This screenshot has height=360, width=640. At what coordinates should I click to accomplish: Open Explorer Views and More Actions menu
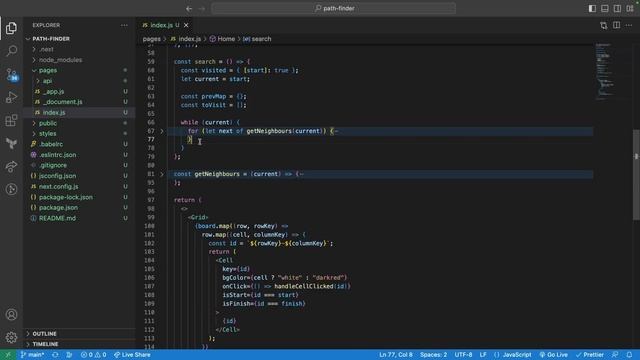click(x=124, y=25)
